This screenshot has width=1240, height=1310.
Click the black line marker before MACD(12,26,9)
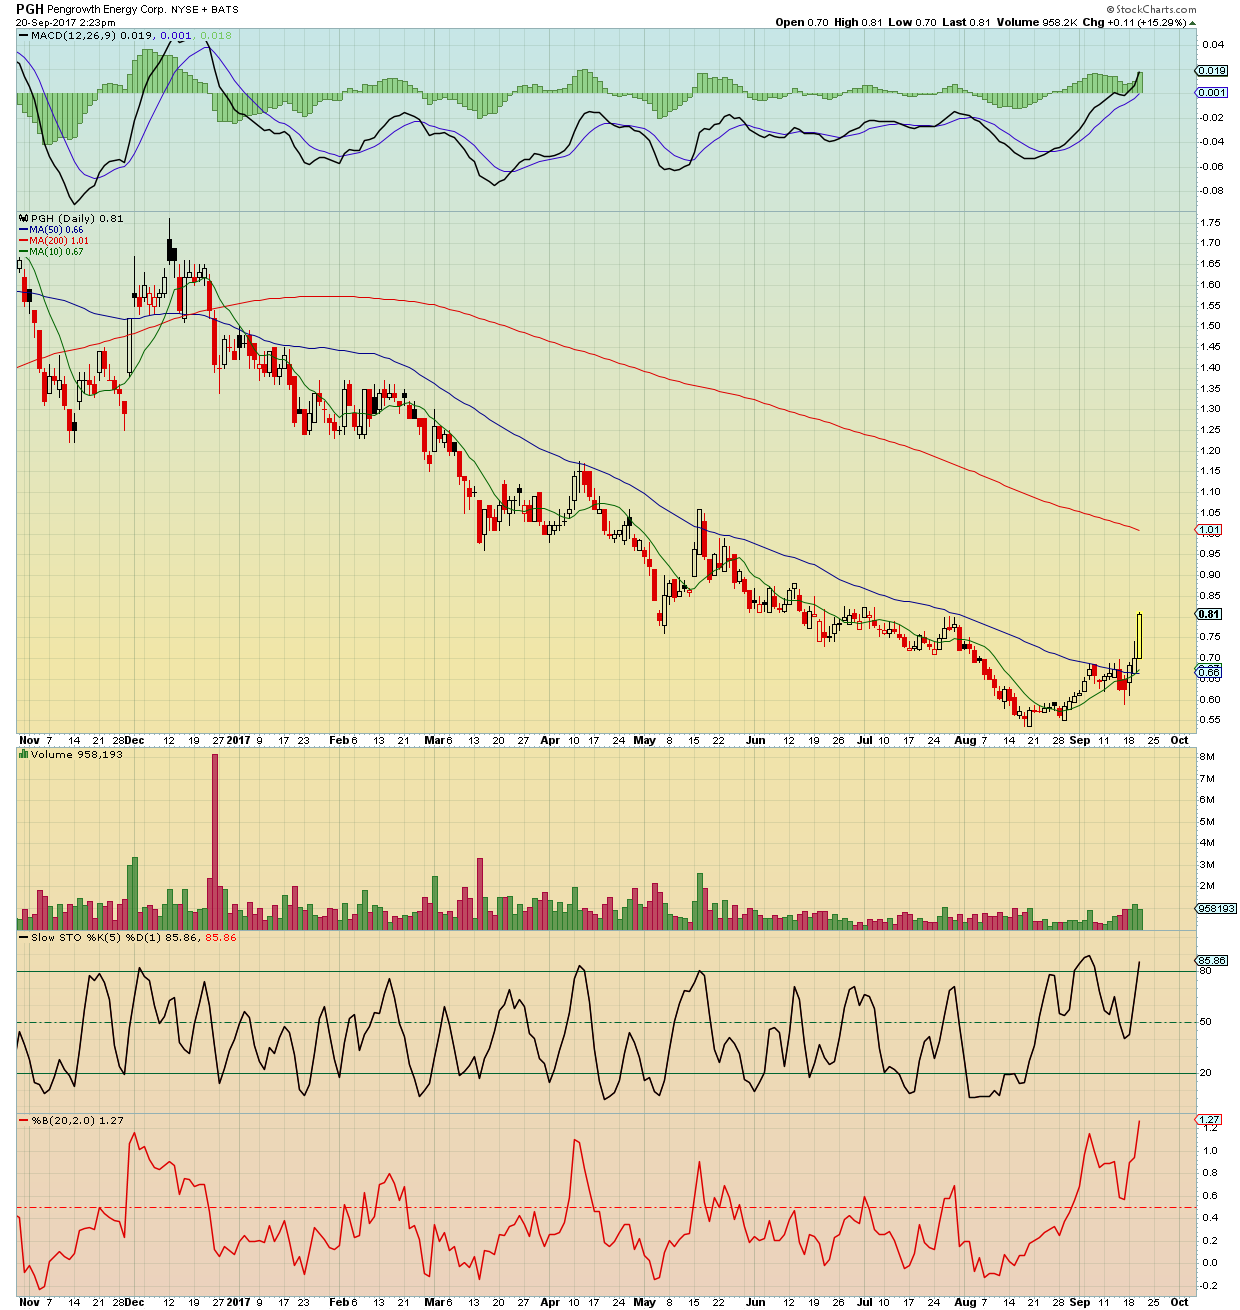tap(23, 36)
